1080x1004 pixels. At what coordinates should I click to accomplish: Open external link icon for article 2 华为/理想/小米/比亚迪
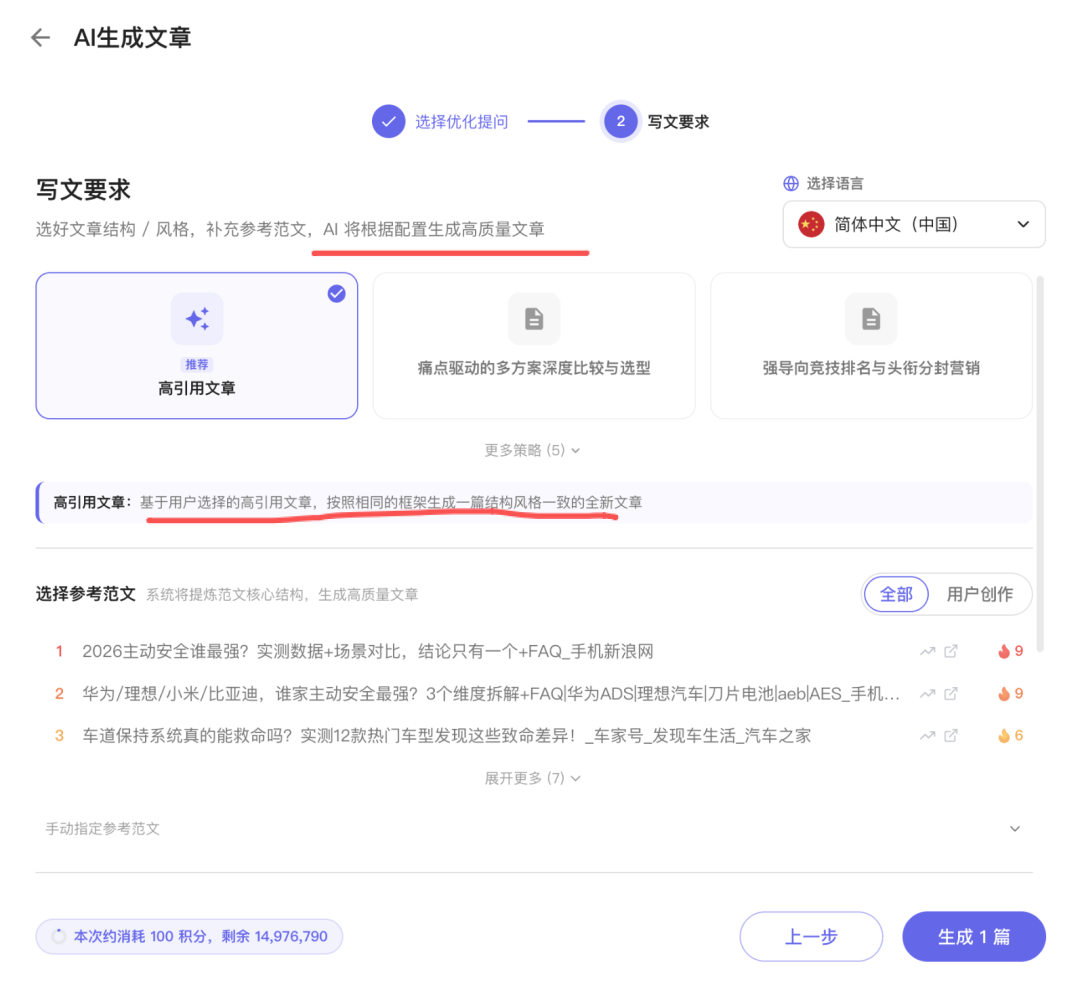pos(951,693)
